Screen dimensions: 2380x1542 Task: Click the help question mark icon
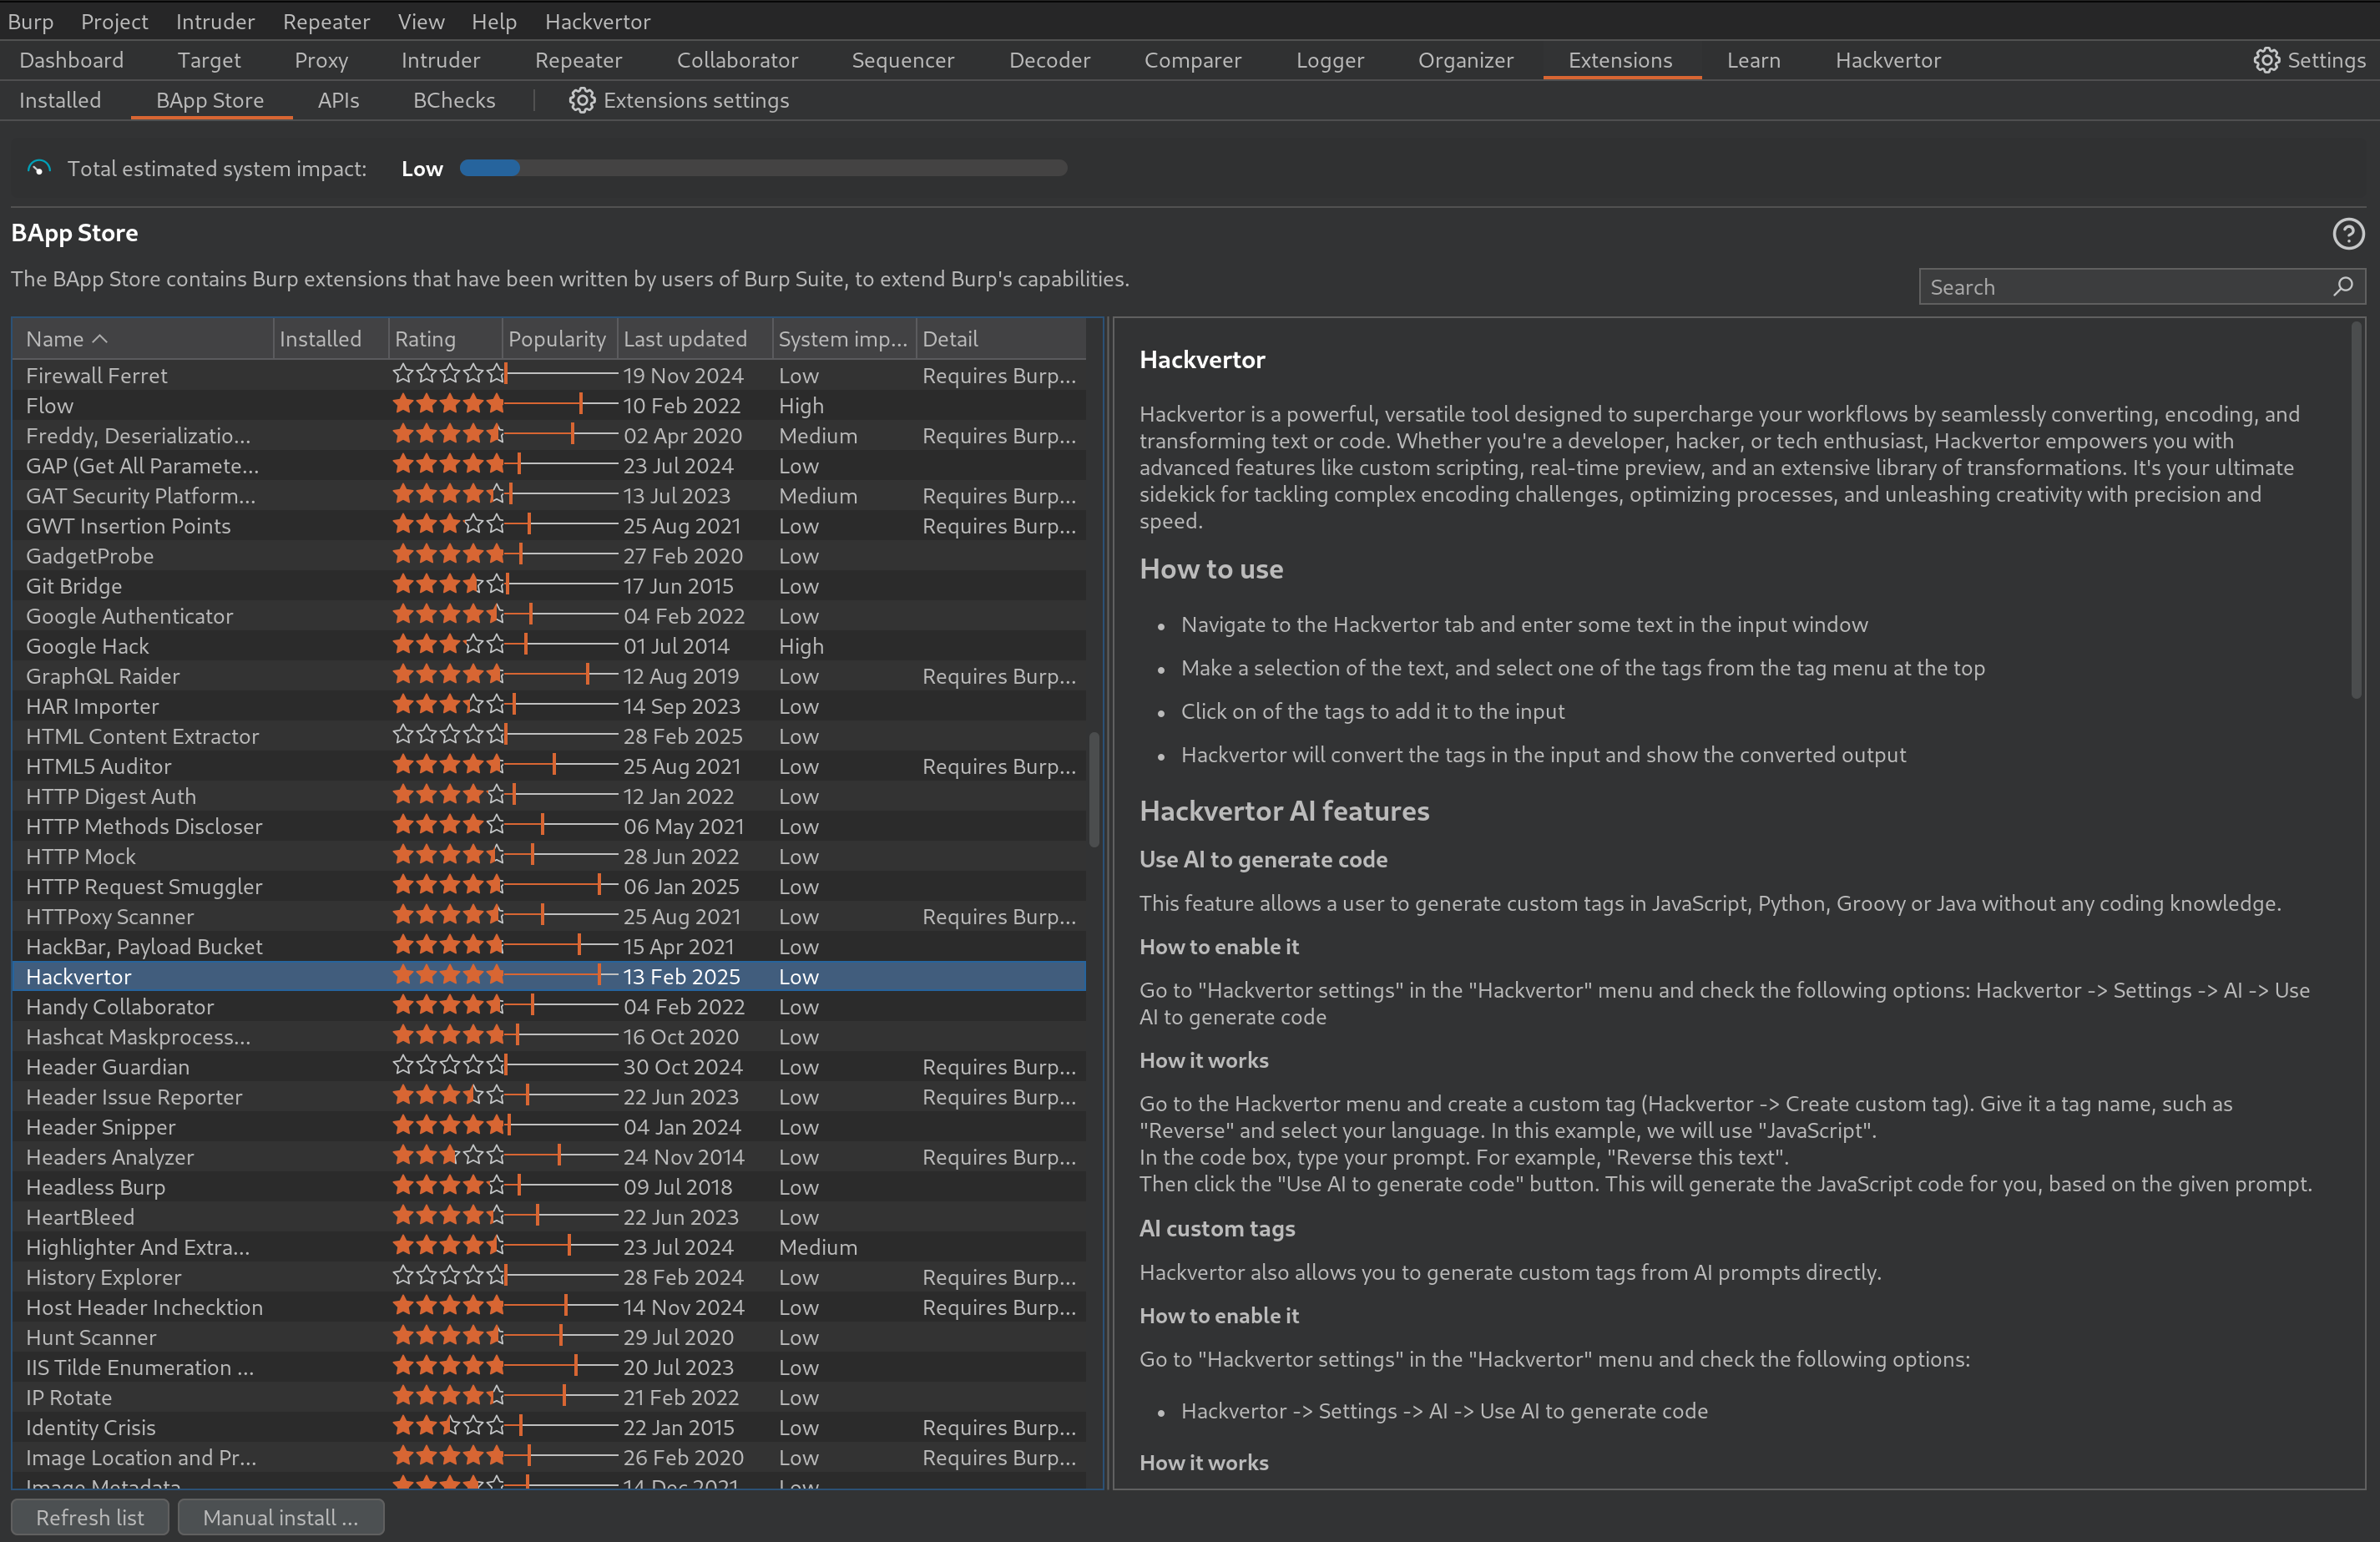tap(2348, 234)
